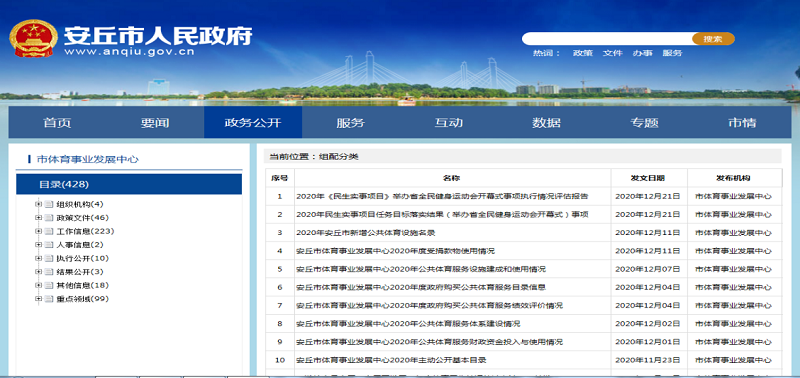Click hot word link 办事
The width and height of the screenshot is (800, 378).
pyautogui.click(x=643, y=53)
